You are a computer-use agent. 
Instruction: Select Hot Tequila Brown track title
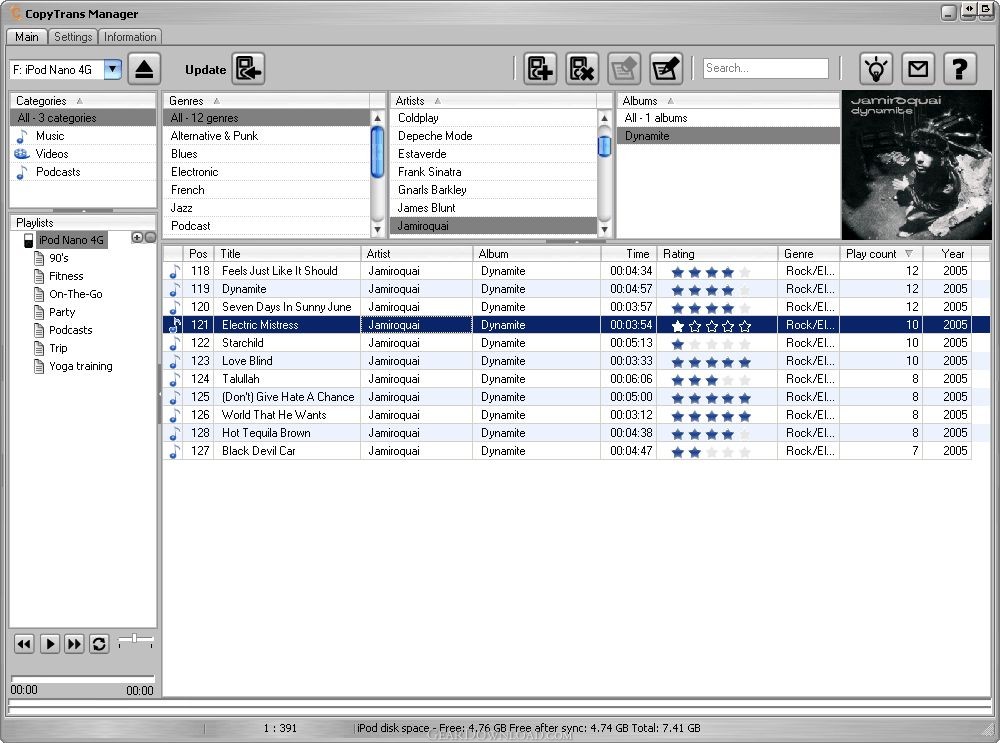point(266,433)
